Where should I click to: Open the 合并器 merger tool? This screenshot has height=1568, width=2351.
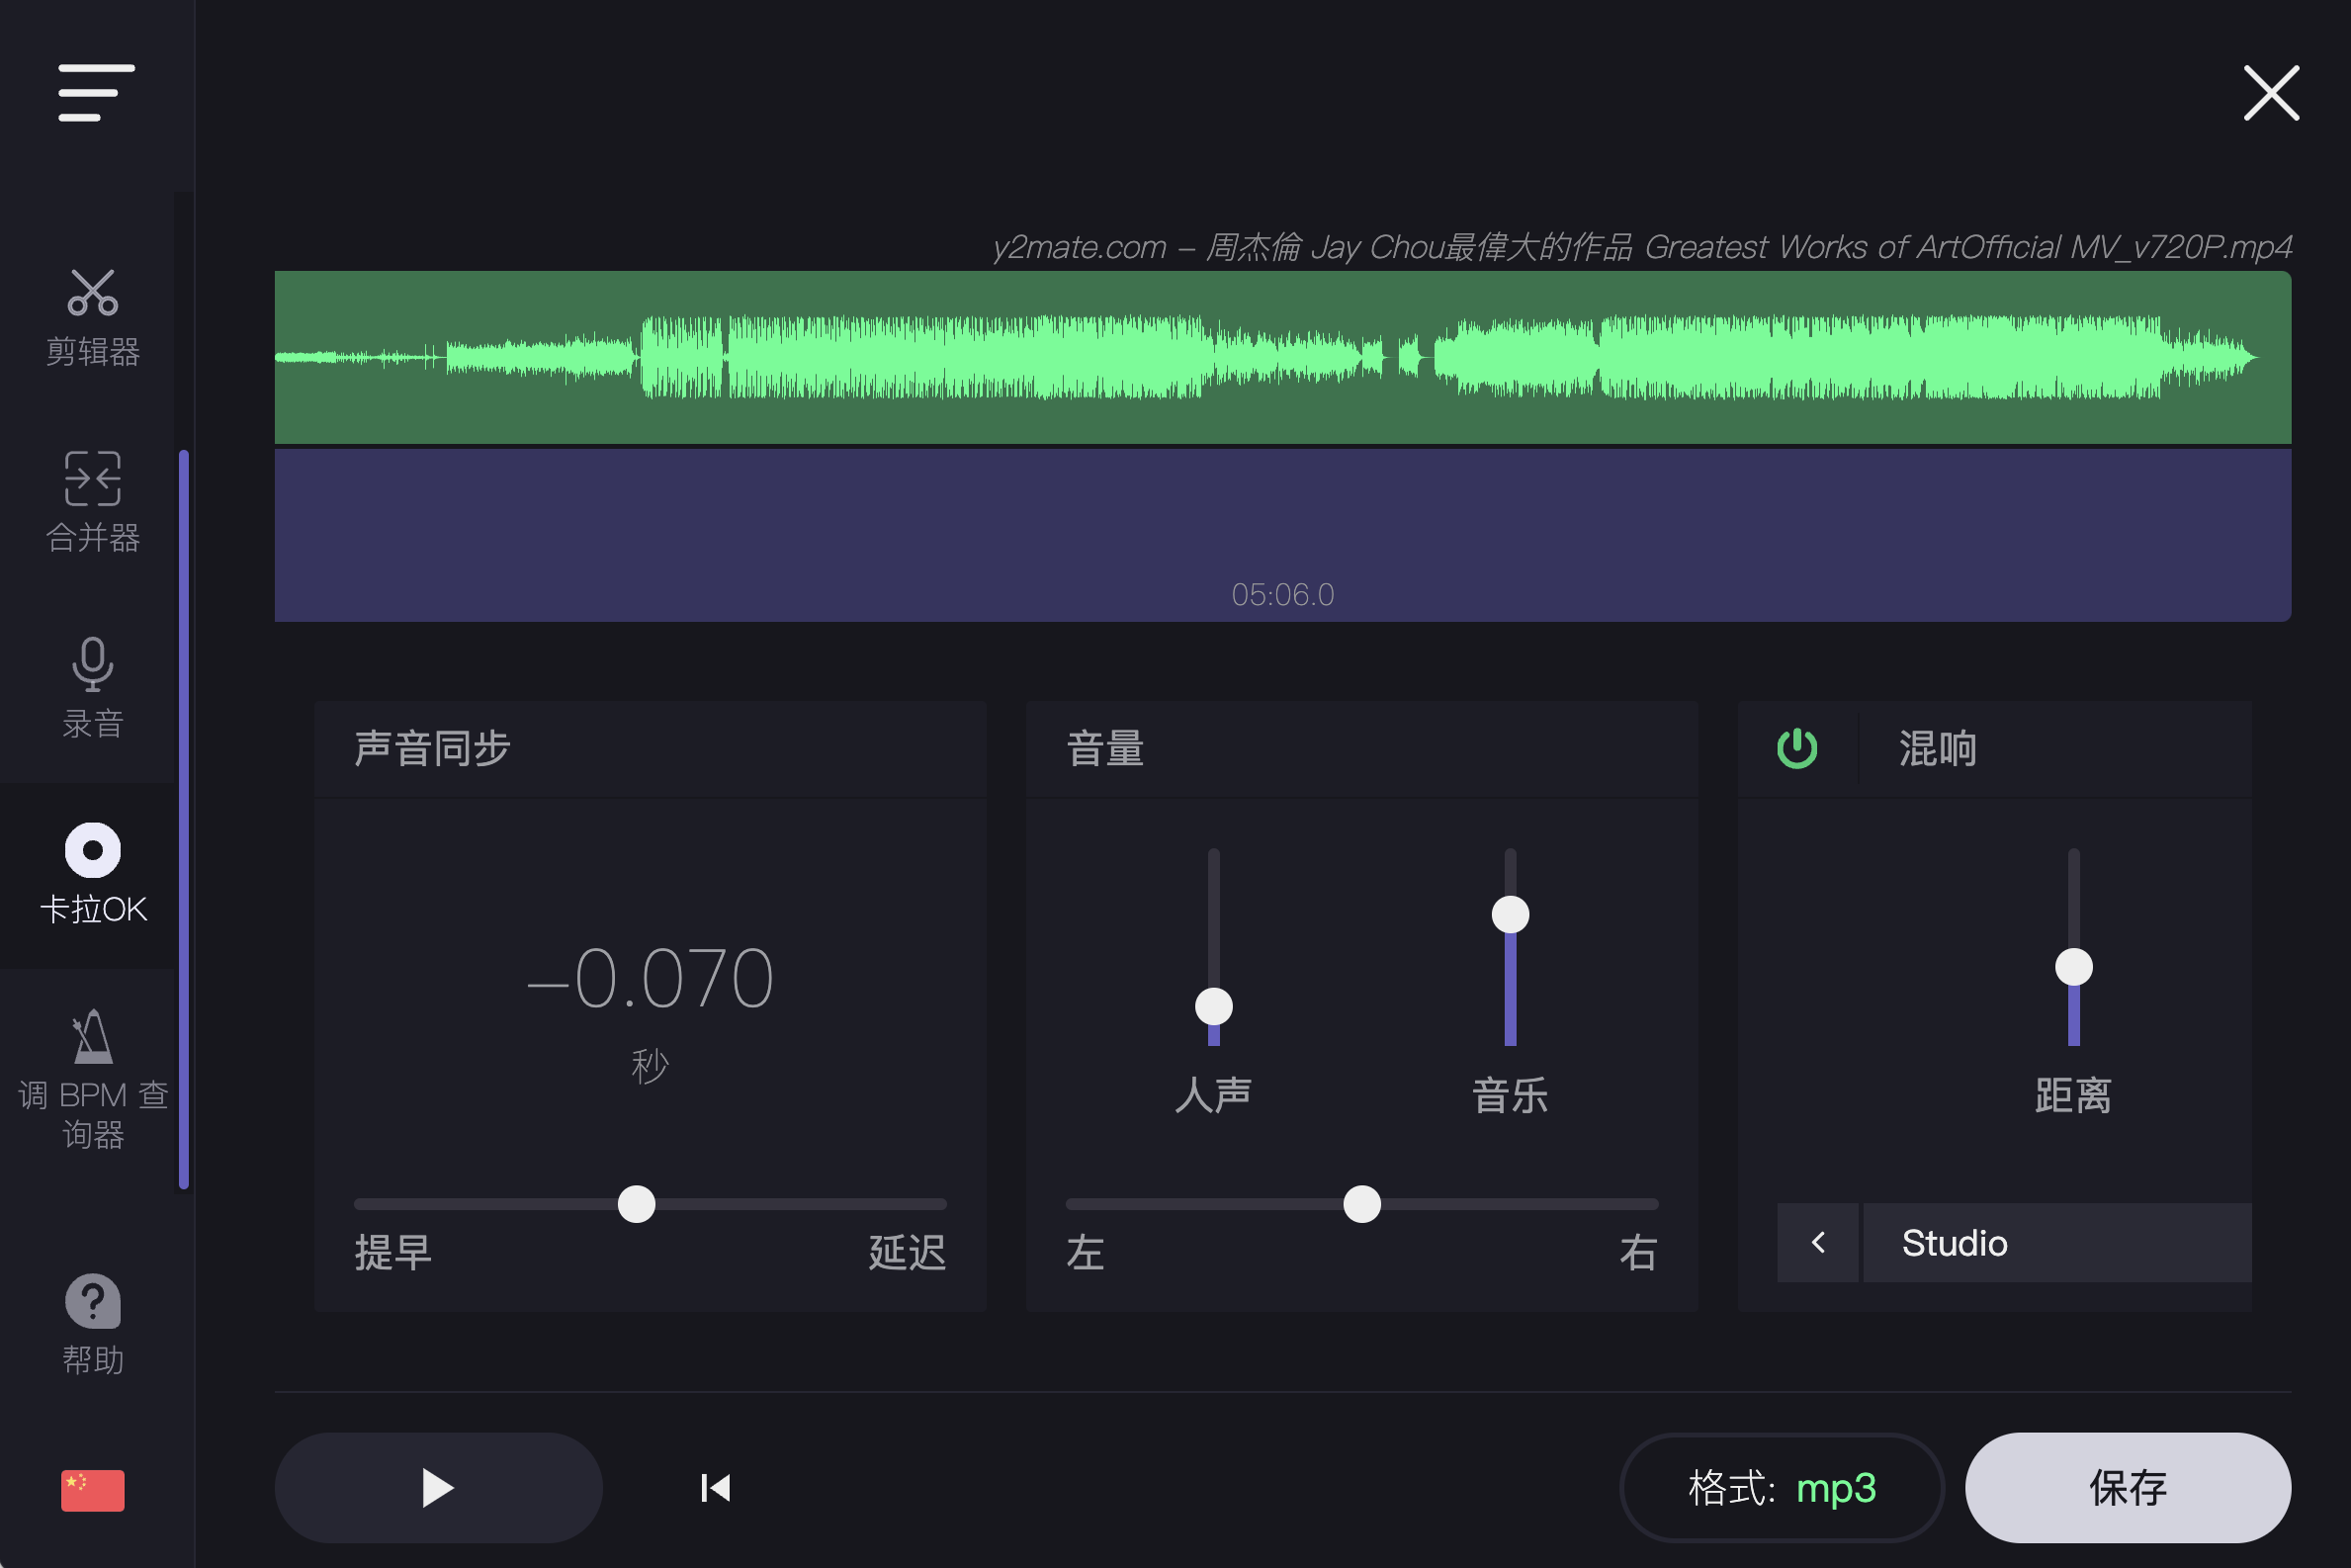93,502
